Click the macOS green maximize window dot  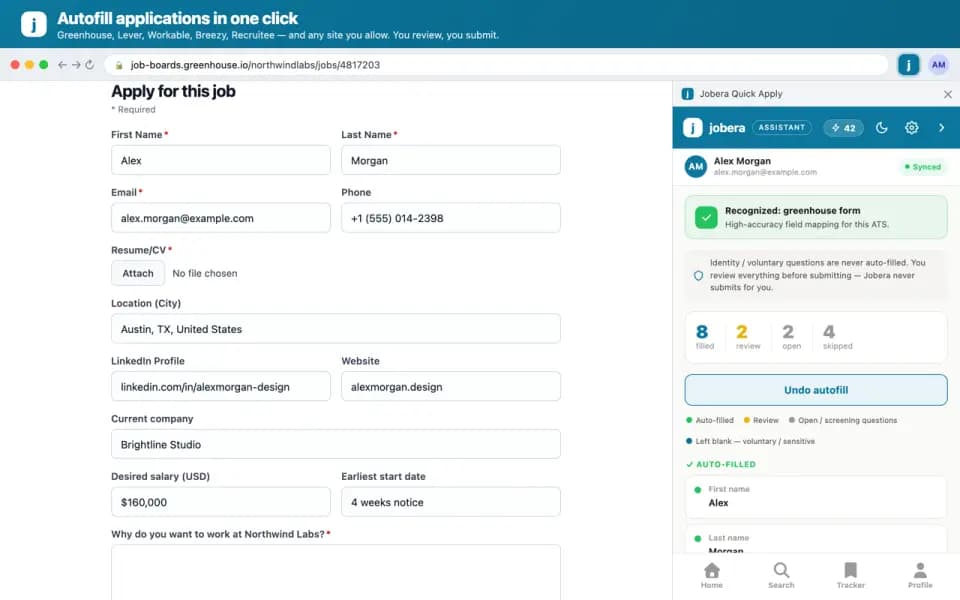pos(43,64)
